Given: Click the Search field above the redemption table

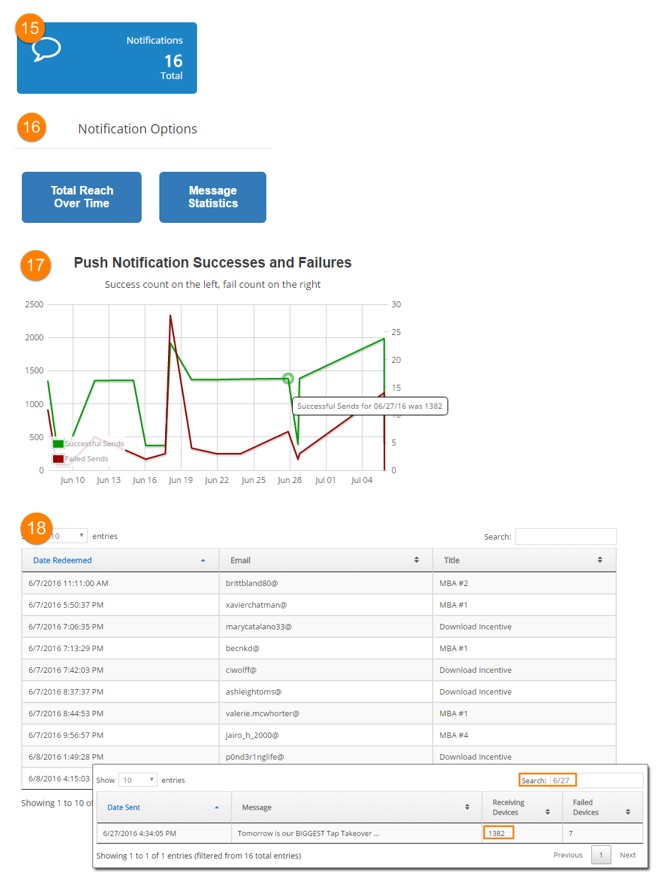Looking at the screenshot, I should point(565,537).
